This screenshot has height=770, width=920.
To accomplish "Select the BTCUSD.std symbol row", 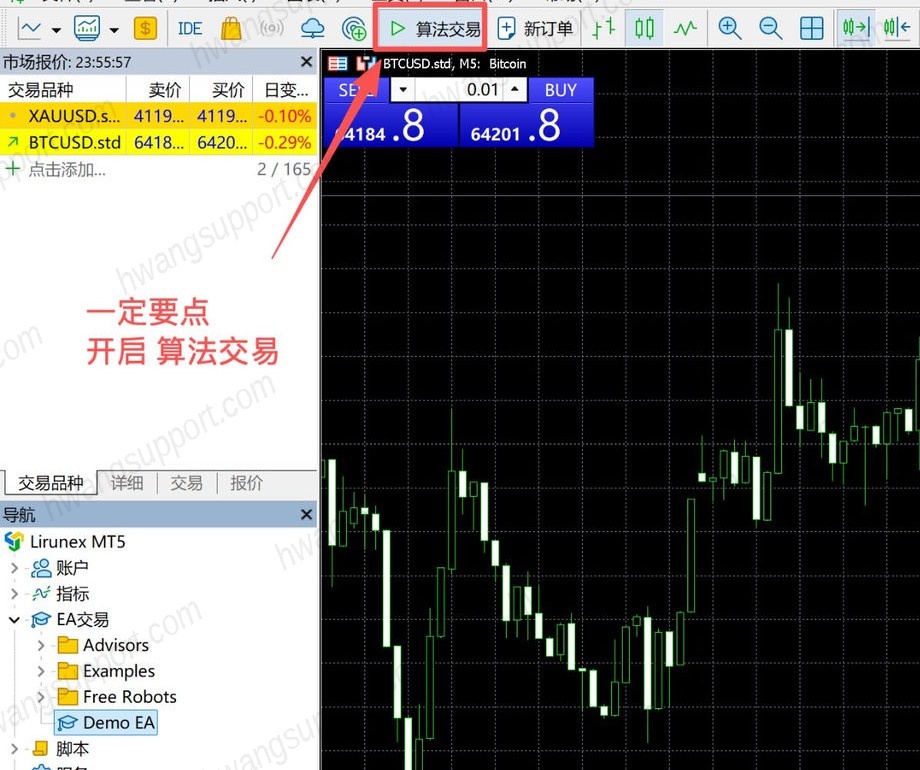I will click(158, 143).
